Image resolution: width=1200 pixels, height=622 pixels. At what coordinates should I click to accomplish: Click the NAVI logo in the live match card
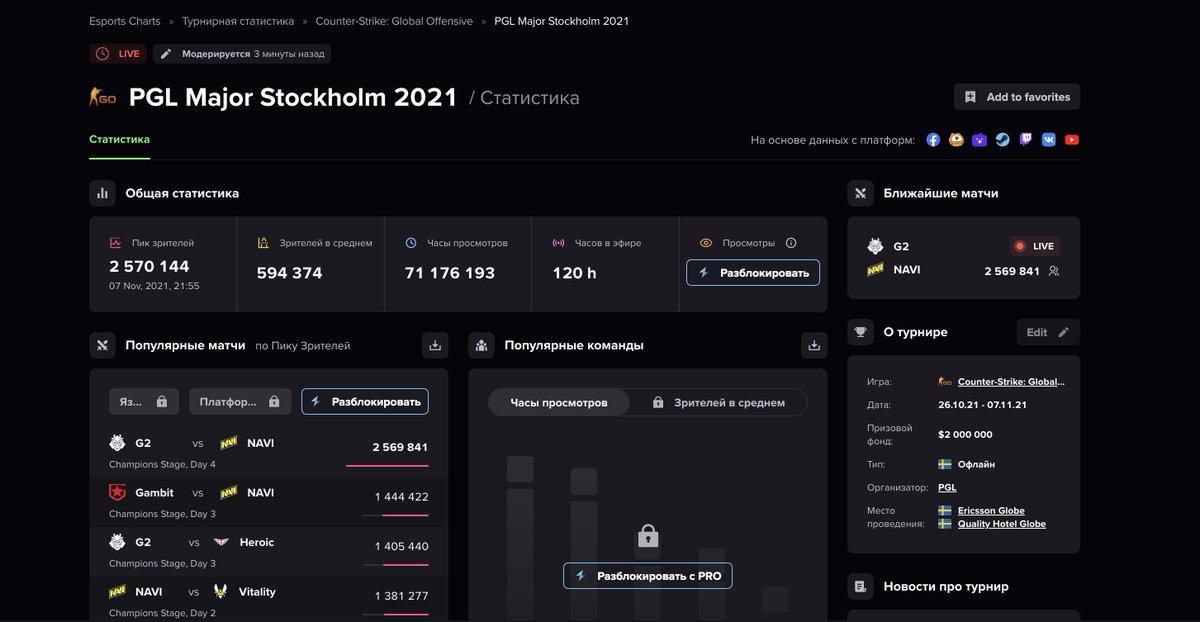(875, 270)
